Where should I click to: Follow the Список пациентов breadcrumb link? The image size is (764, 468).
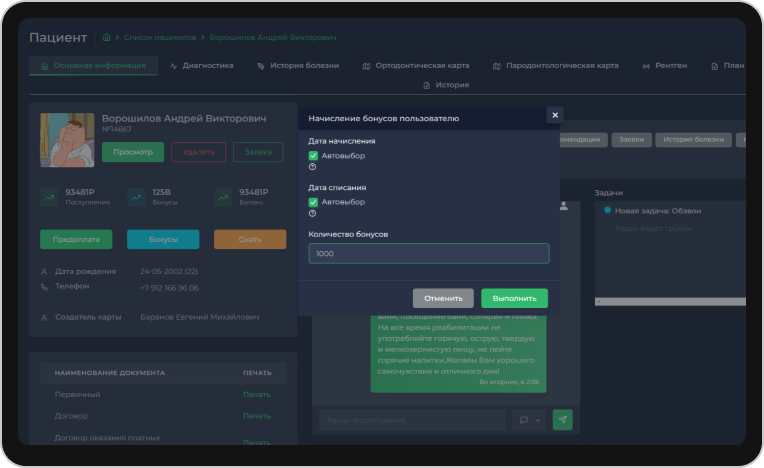[160, 37]
